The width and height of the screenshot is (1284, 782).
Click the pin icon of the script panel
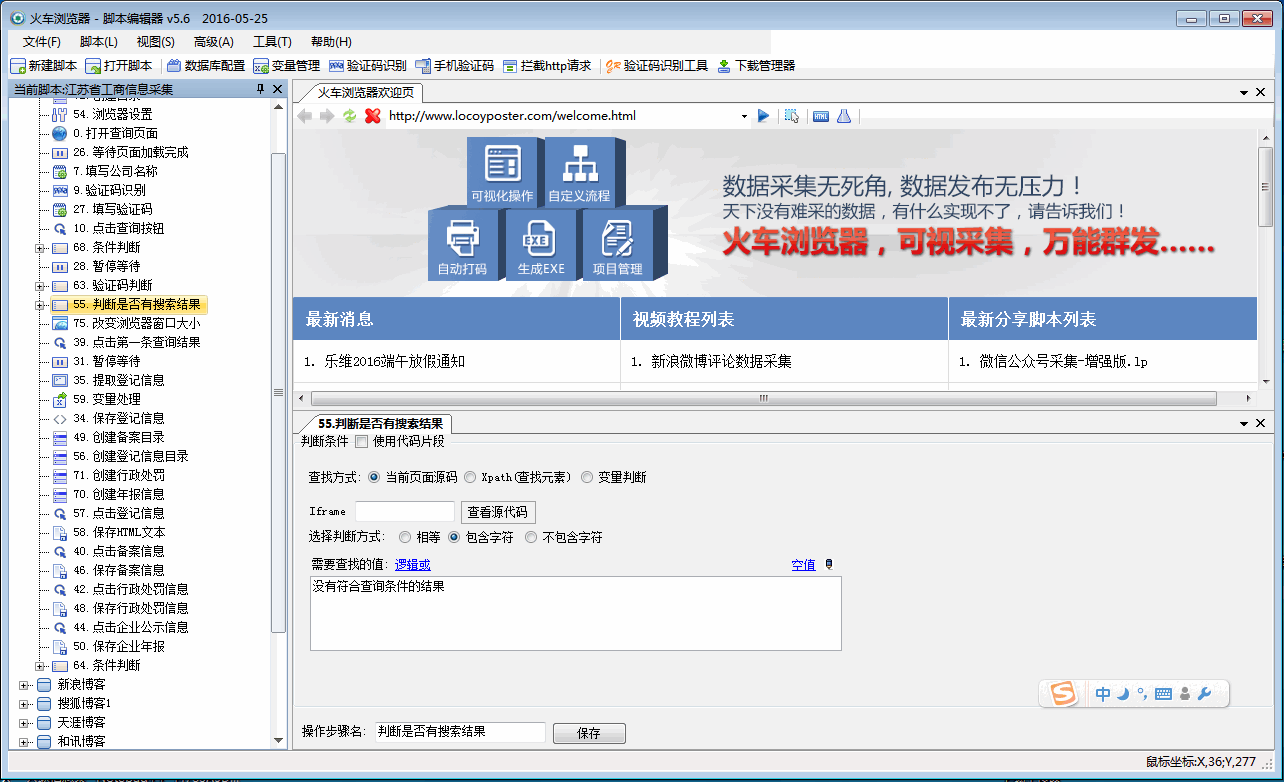coord(261,89)
